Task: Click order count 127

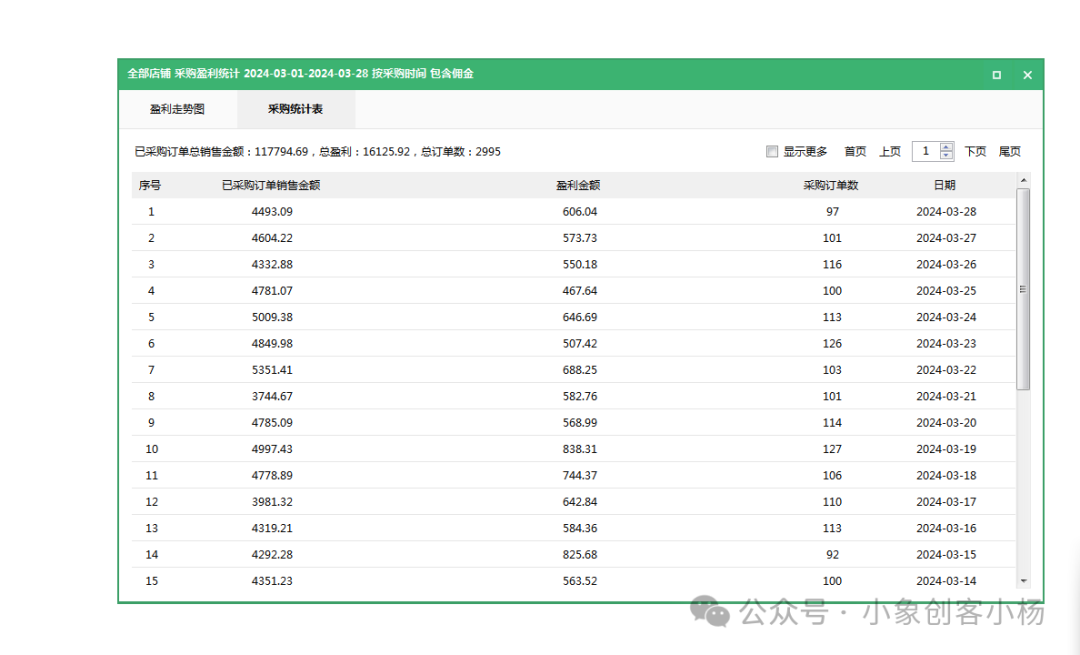Action: (832, 449)
